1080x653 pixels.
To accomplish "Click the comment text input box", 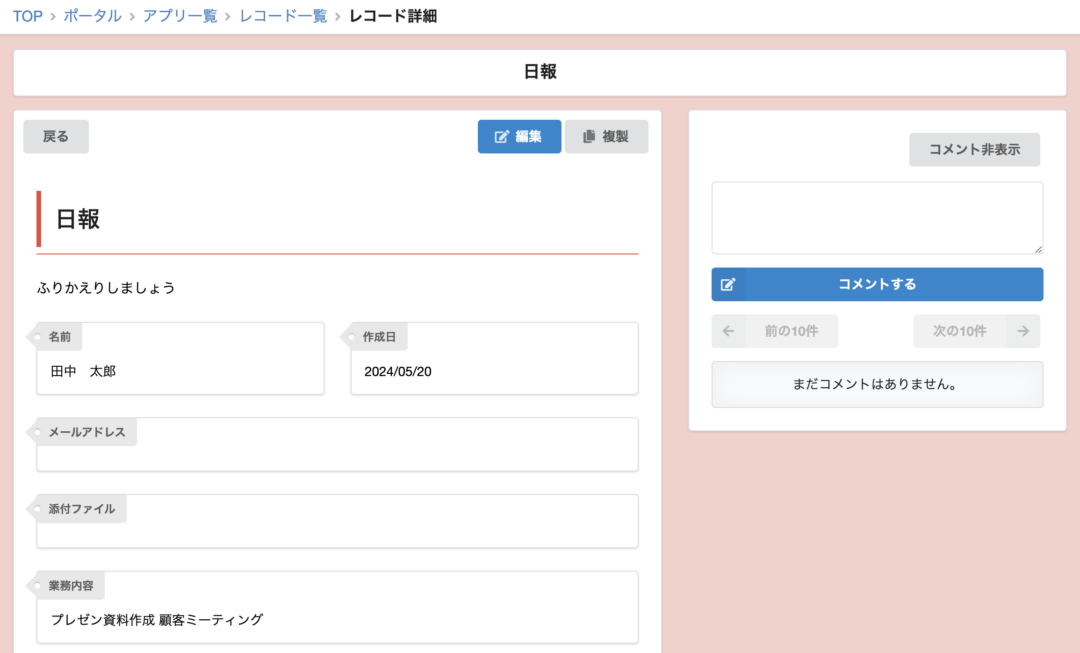I will point(877,217).
